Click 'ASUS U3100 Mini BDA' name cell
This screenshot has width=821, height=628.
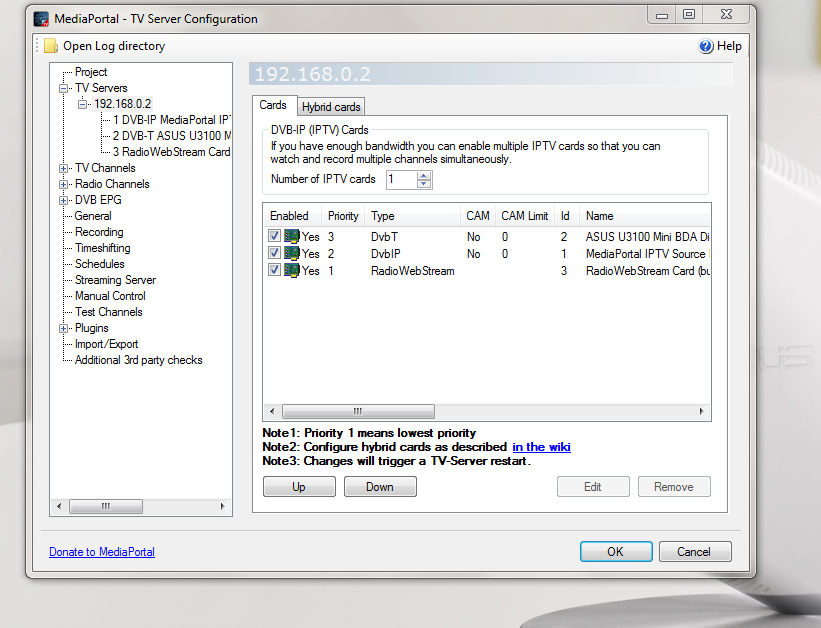(647, 237)
